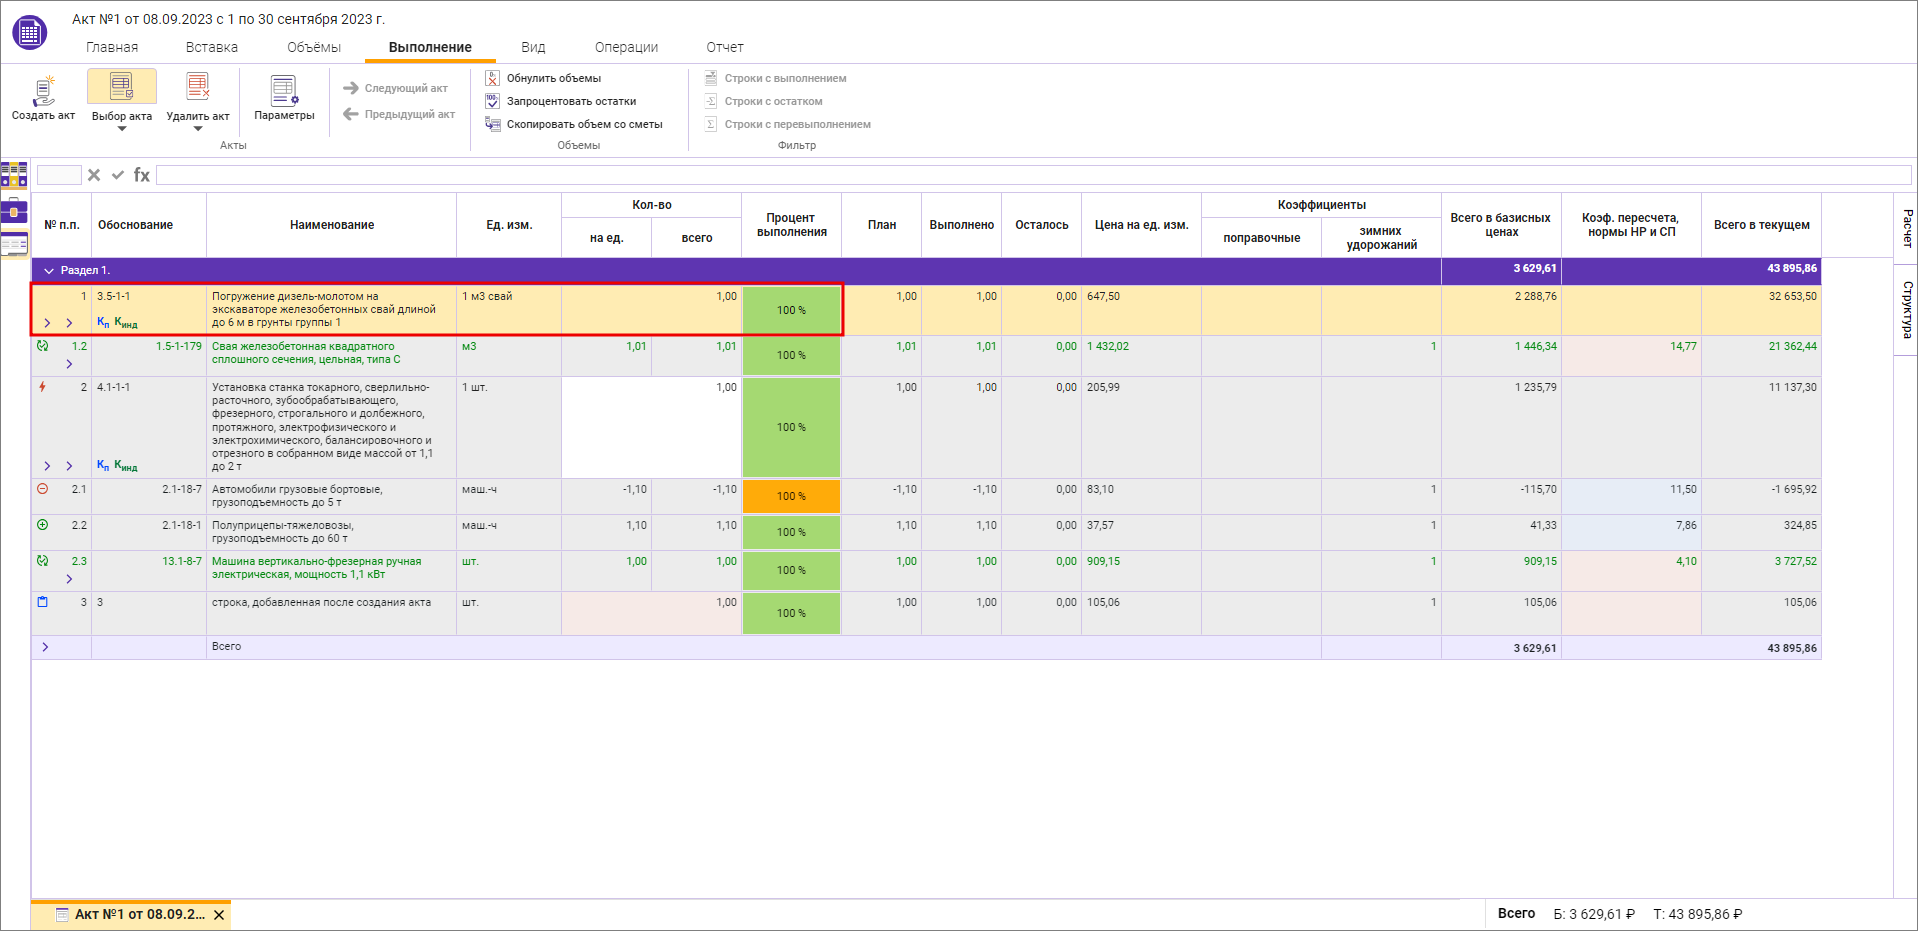Toggle filter Строки с выполнением

tap(775, 78)
